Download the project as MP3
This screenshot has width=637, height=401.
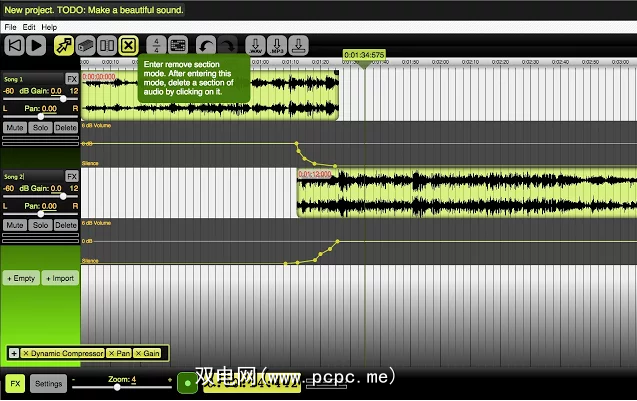277,46
